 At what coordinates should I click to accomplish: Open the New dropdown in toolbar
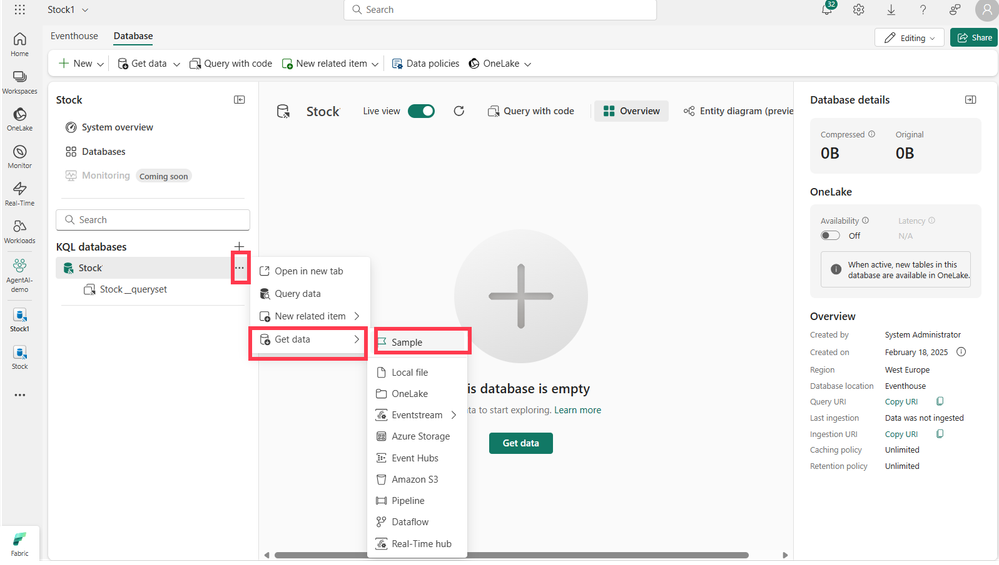tap(82, 64)
